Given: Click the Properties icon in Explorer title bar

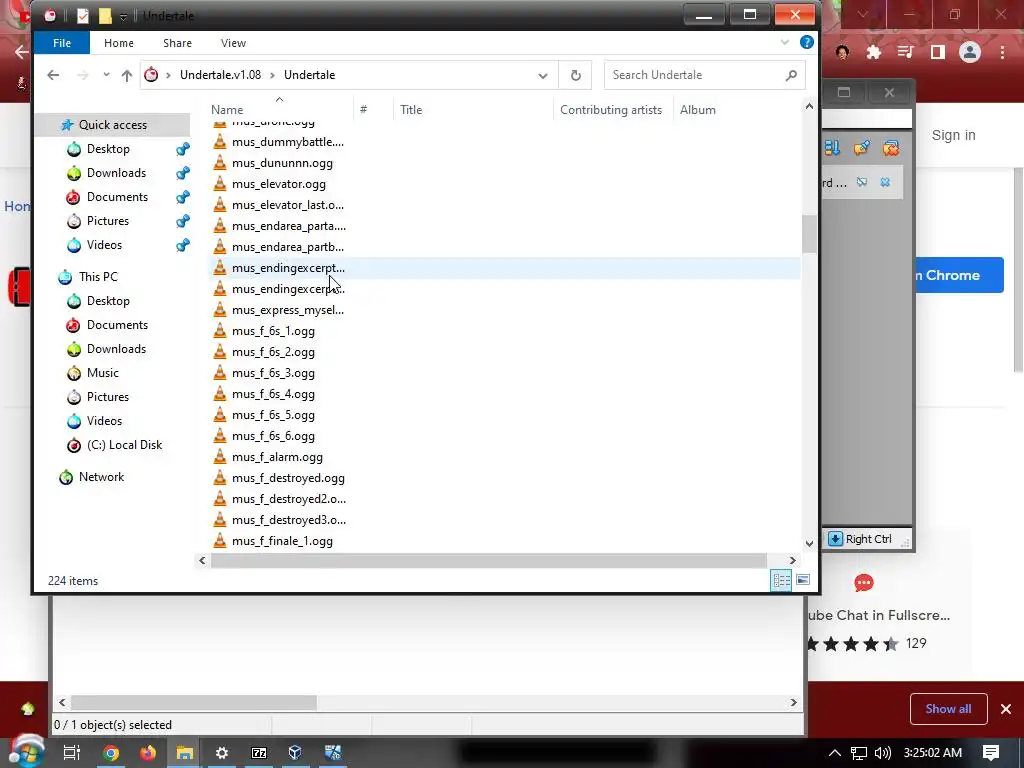Looking at the screenshot, I should point(82,16).
